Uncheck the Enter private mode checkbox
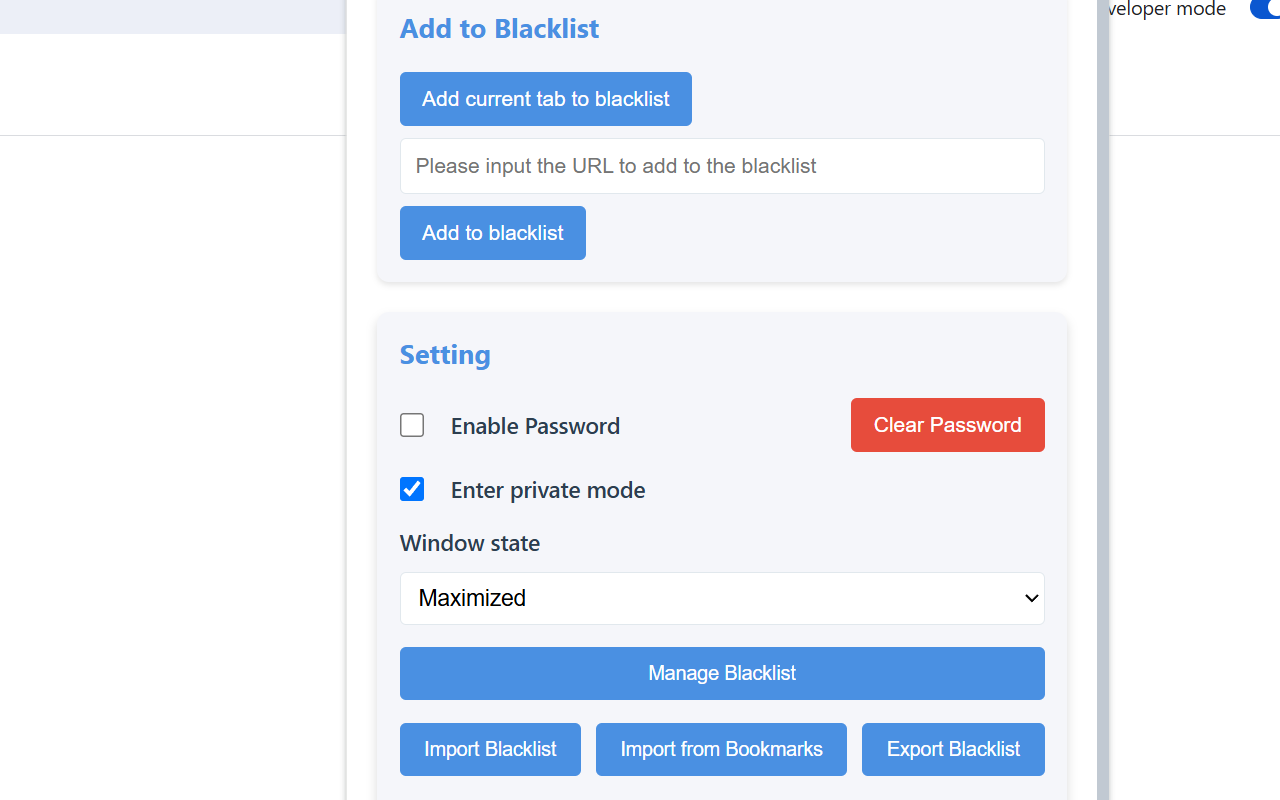 click(x=412, y=489)
